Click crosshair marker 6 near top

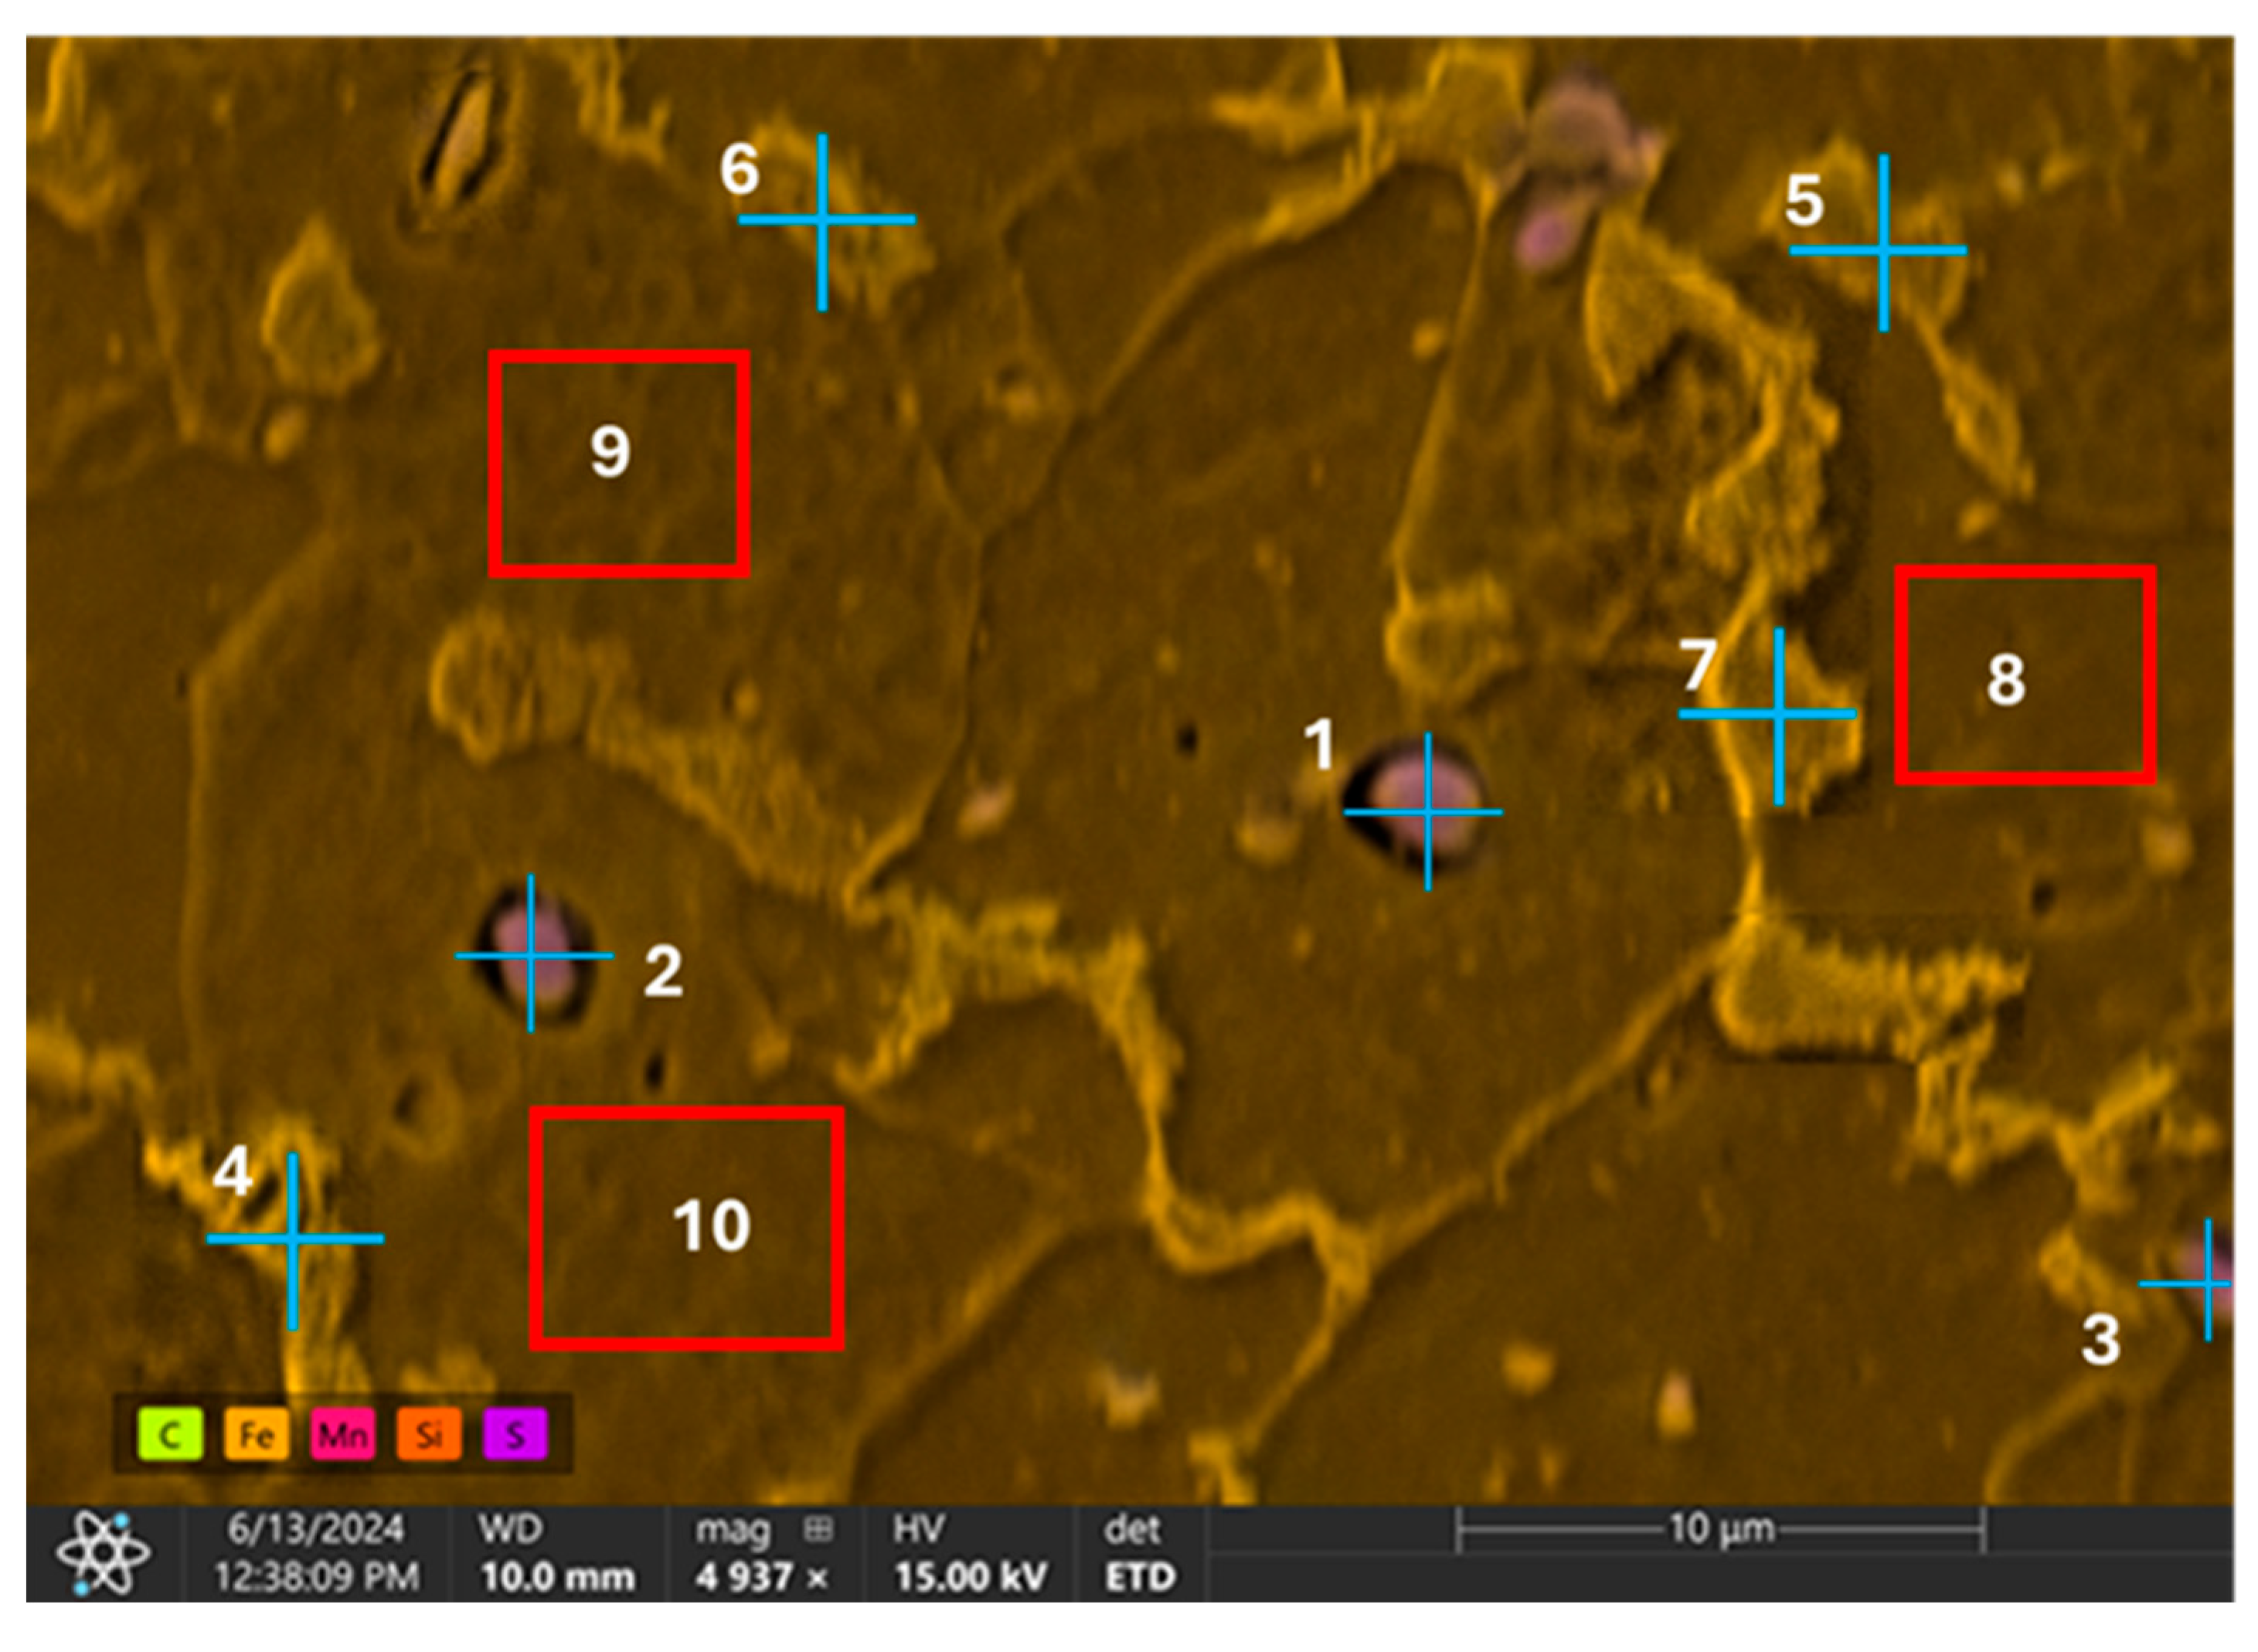[822, 219]
